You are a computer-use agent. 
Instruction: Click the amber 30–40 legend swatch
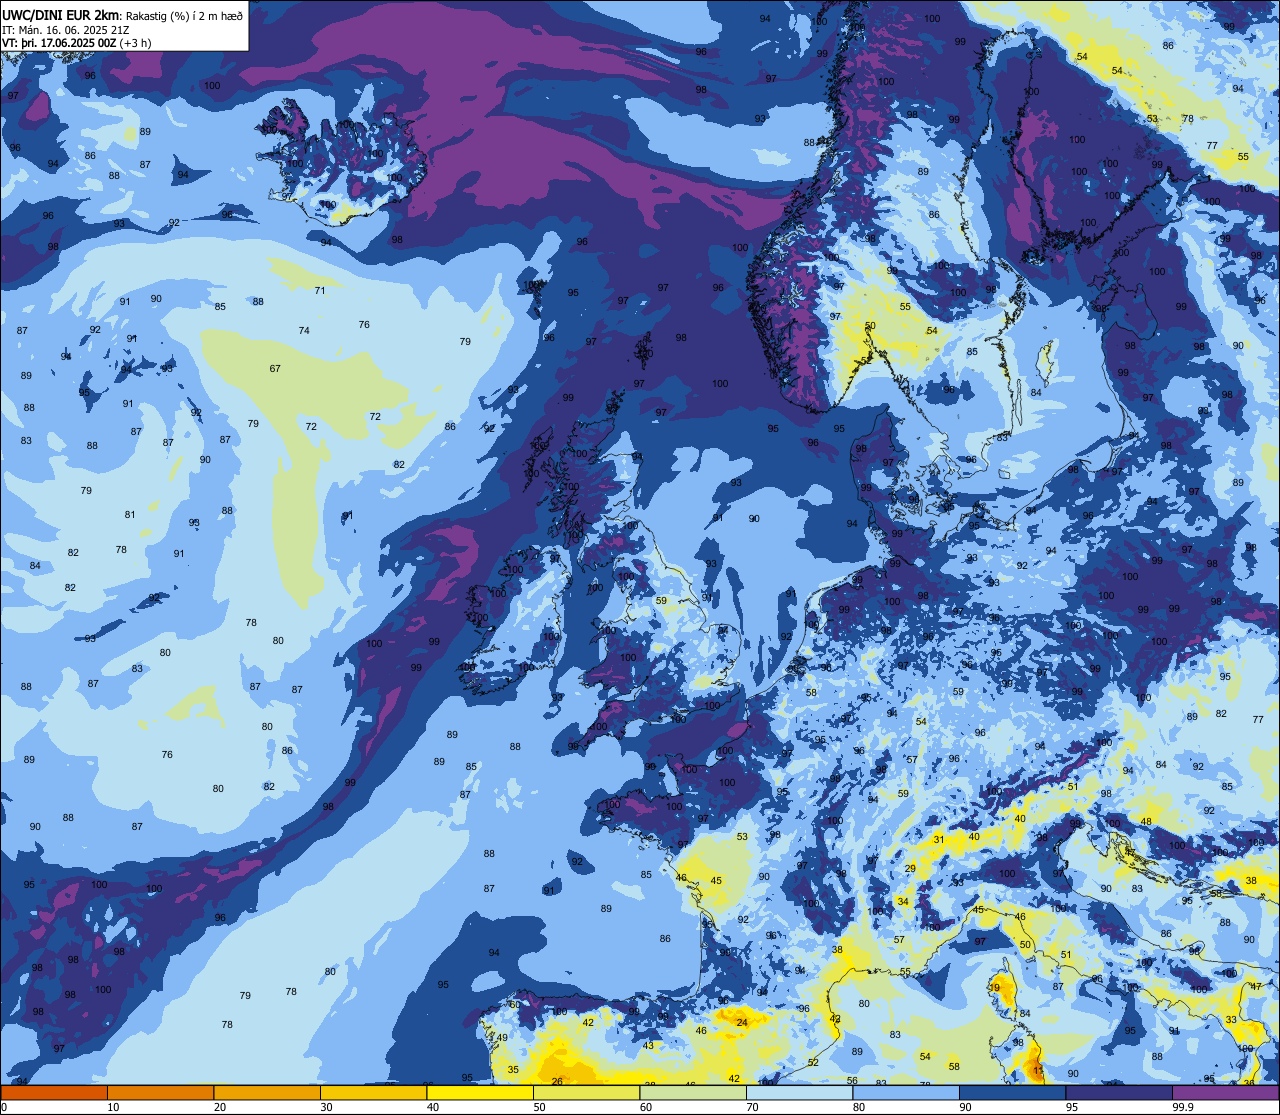[x=373, y=1092]
